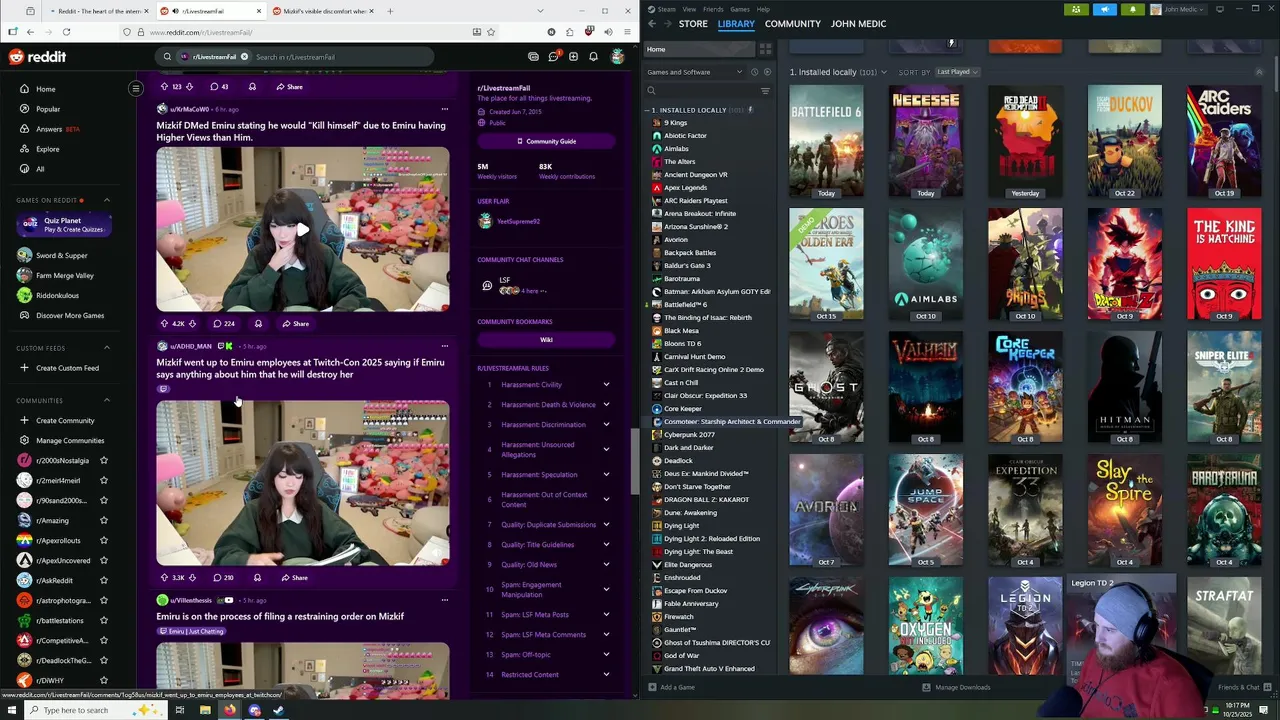
Task: Open Steam View menu
Action: [x=689, y=9]
